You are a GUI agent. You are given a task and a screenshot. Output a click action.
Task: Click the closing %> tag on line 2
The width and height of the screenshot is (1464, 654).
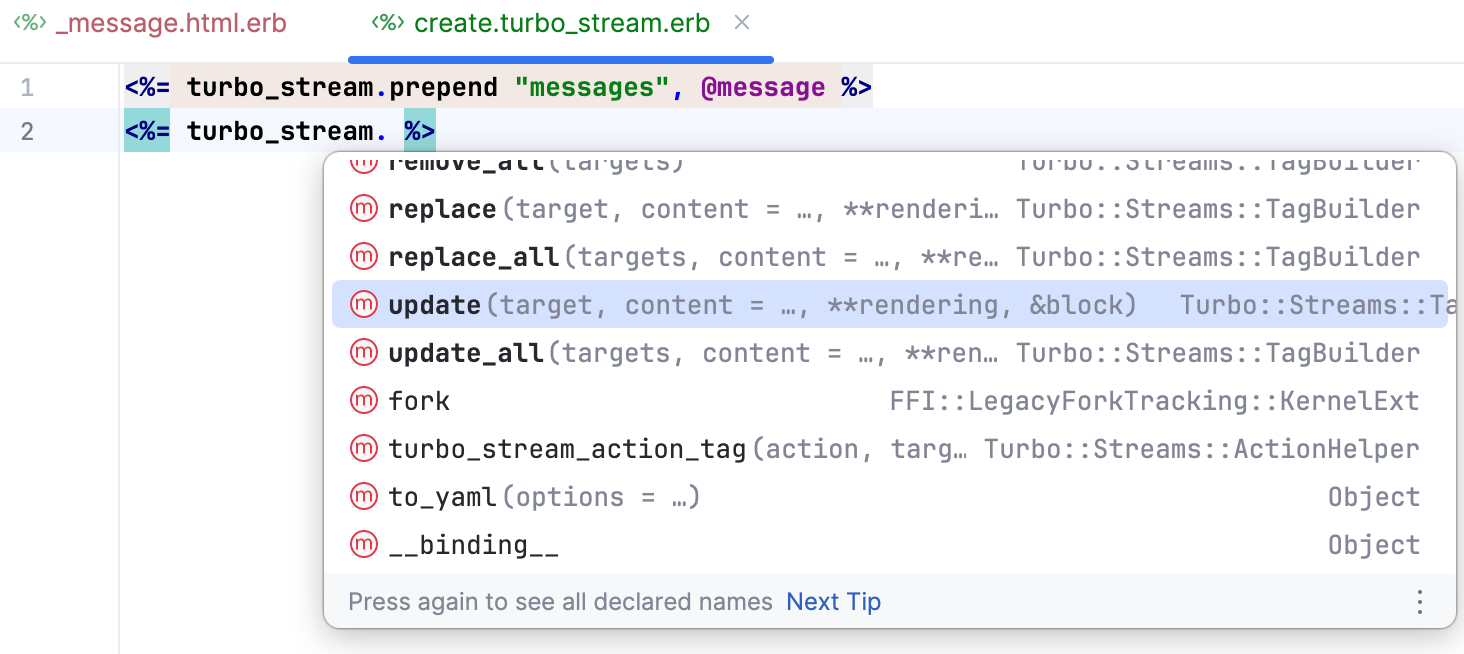(420, 131)
